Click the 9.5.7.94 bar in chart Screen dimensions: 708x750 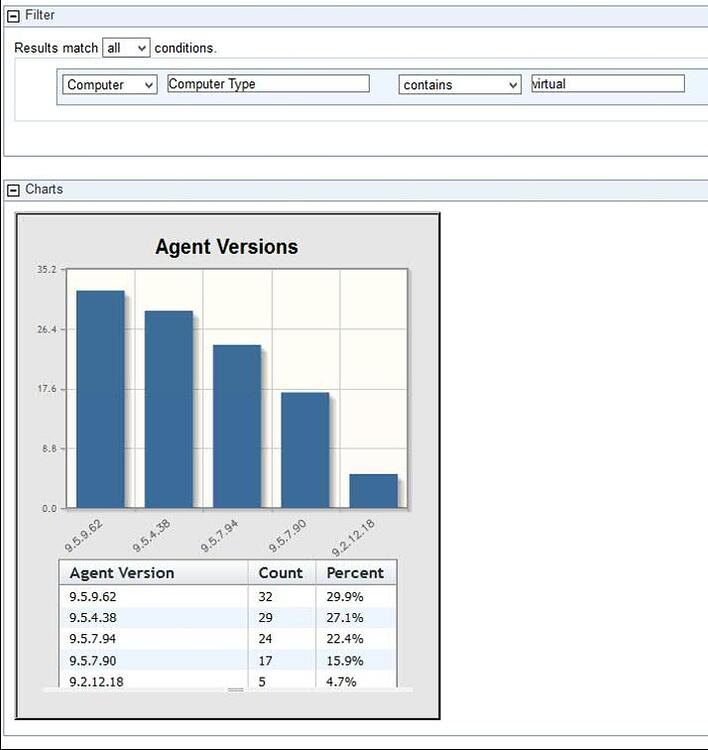237,426
